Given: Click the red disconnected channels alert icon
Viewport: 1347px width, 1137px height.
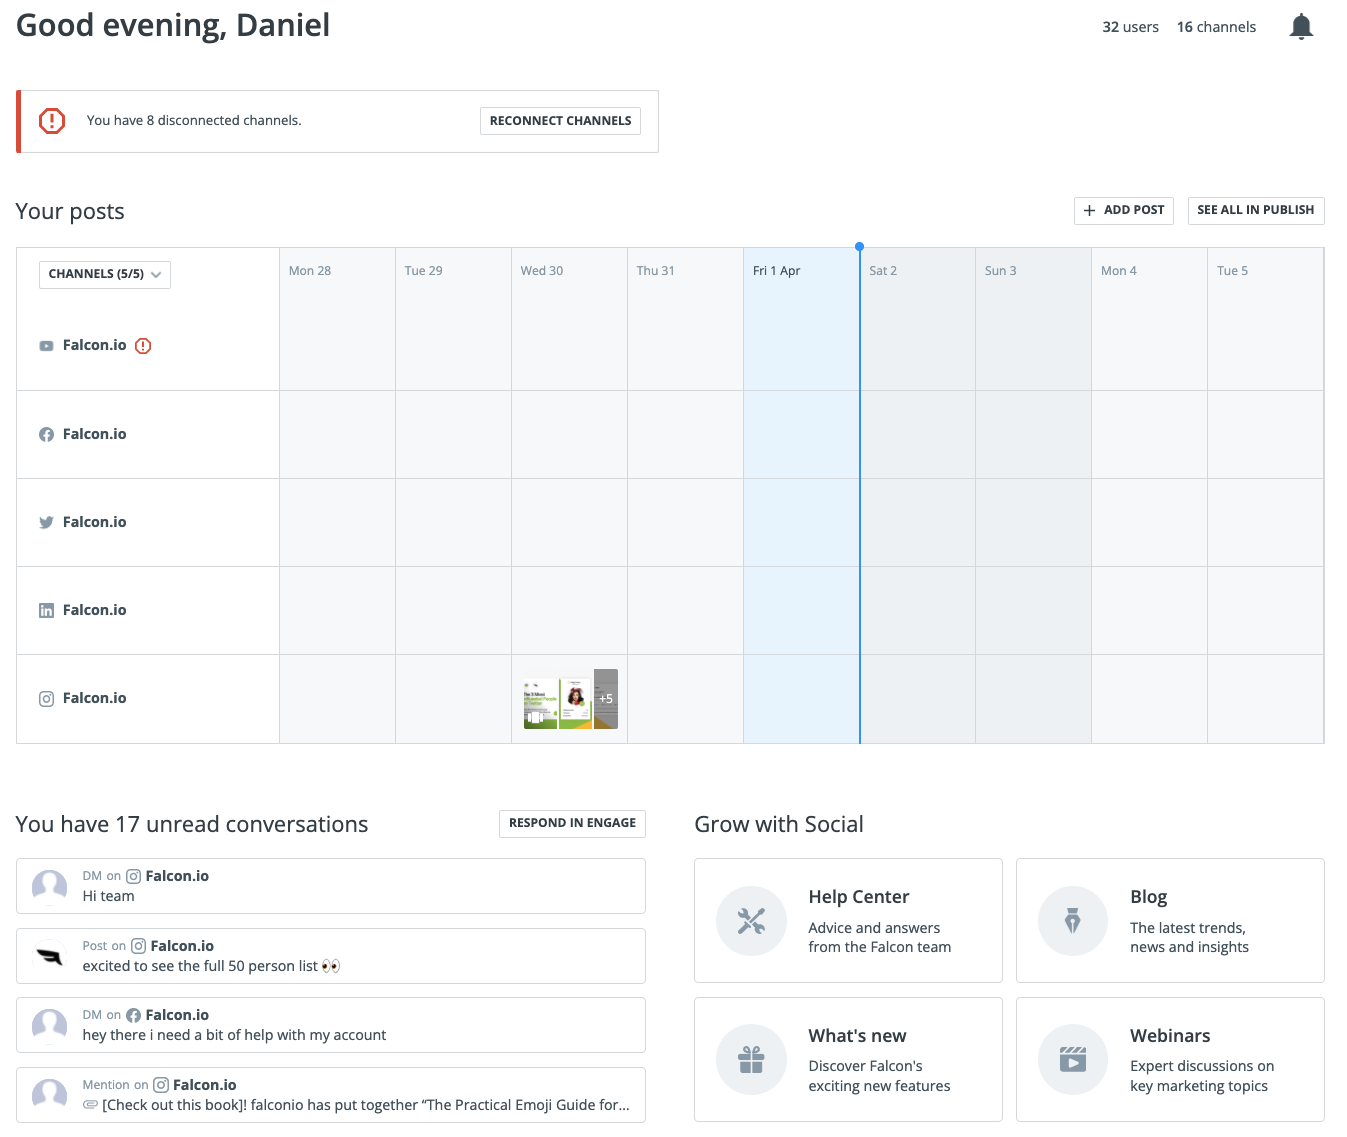Looking at the screenshot, I should (x=52, y=121).
